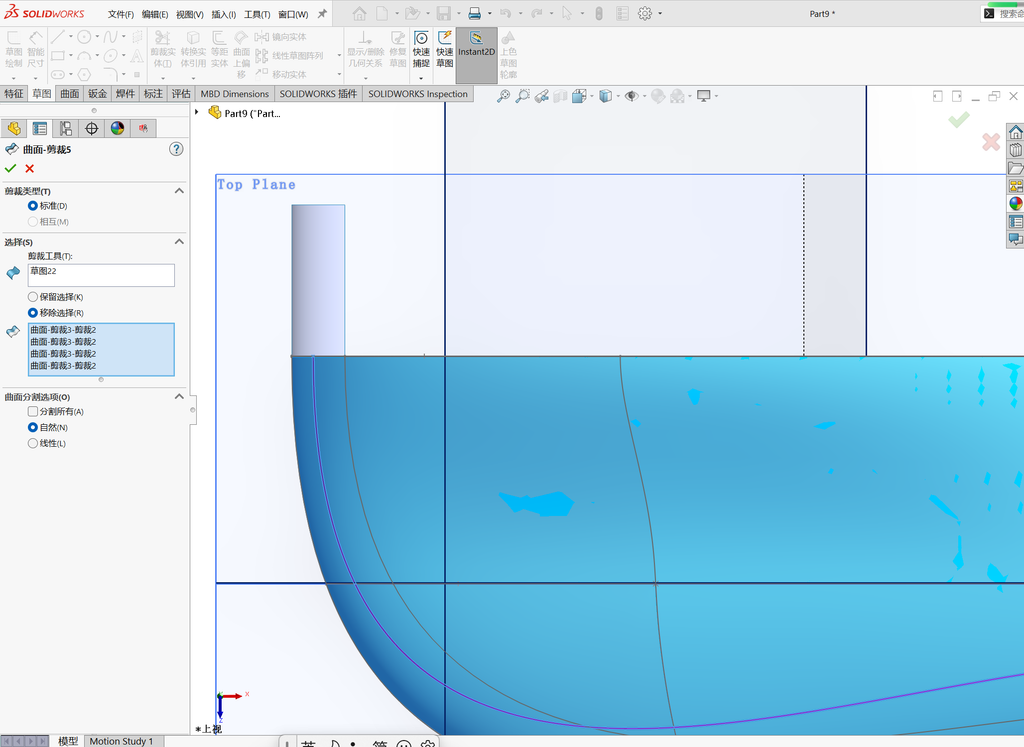Image resolution: width=1024 pixels, height=747 pixels.
Task: Open the 快速捕捉 quick snaps tool
Action: (x=421, y=49)
